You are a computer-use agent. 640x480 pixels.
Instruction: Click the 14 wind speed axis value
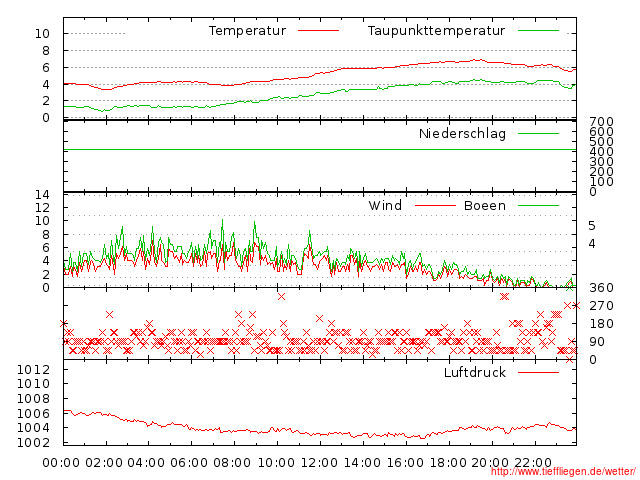42,195
